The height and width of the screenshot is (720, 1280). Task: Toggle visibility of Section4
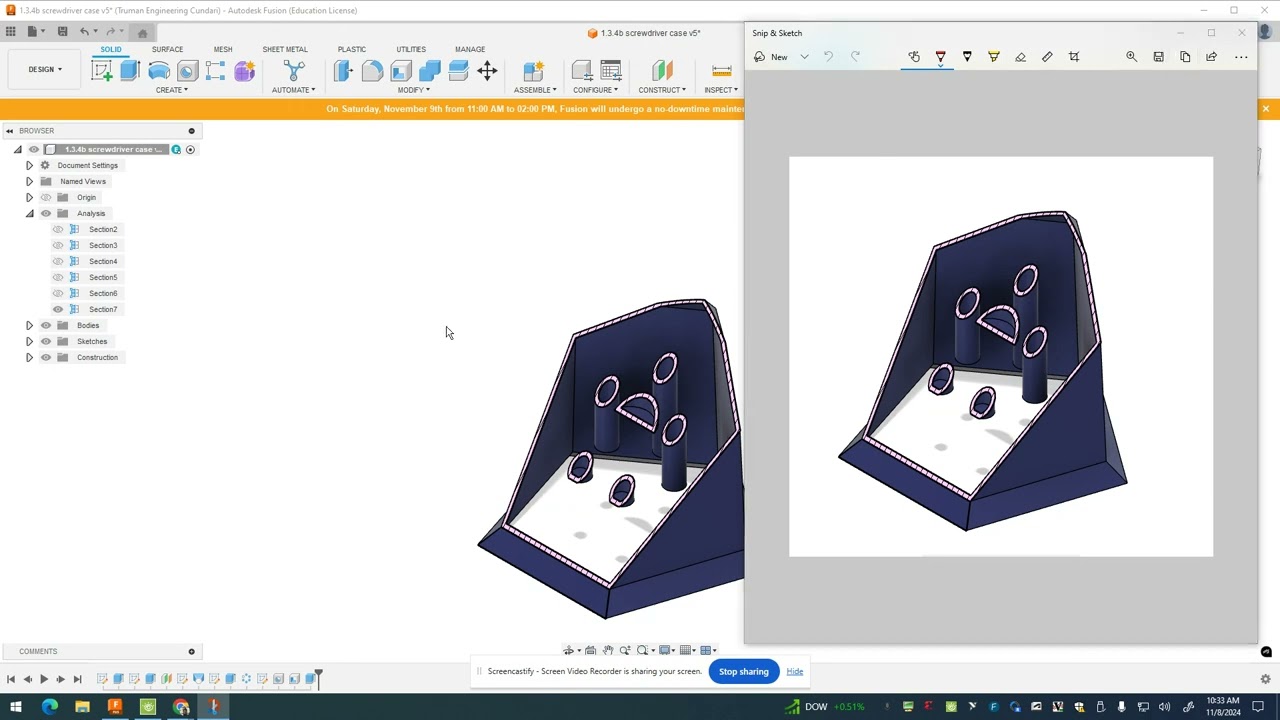tap(58, 261)
